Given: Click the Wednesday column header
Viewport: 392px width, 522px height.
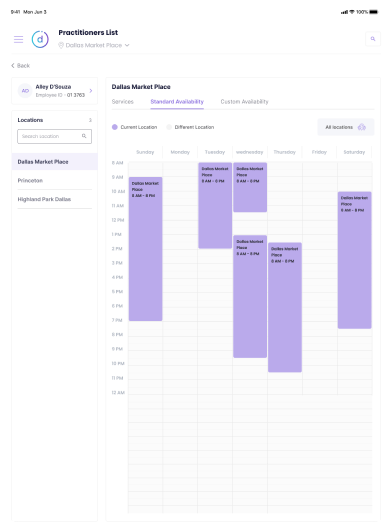Looking at the screenshot, I should (x=250, y=152).
